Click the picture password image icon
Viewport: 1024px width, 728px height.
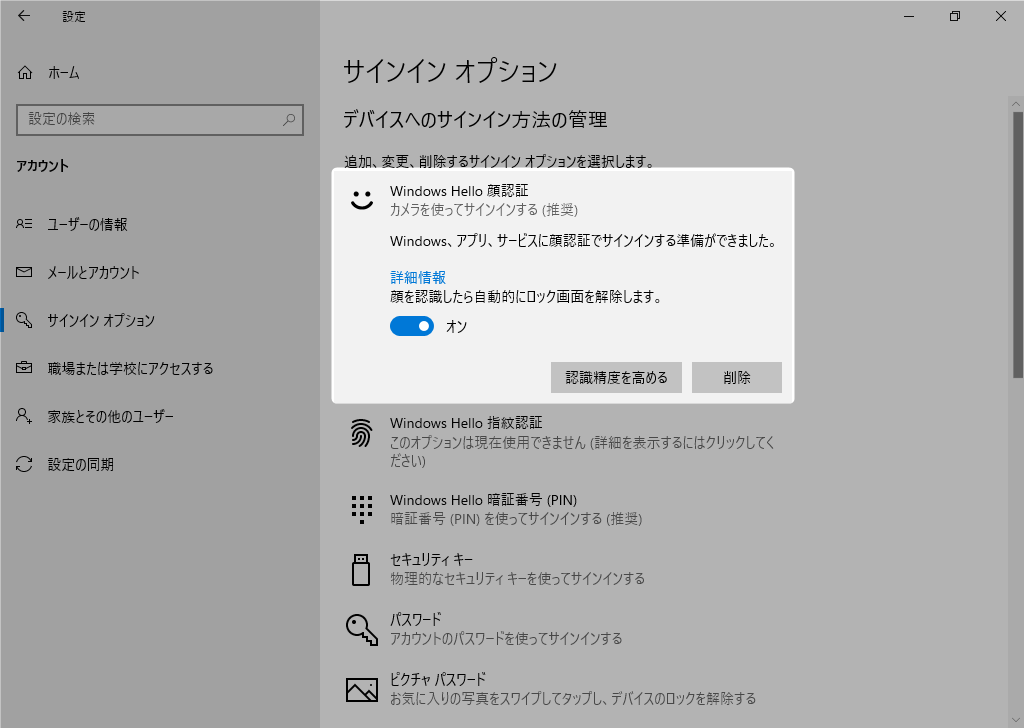point(361,689)
